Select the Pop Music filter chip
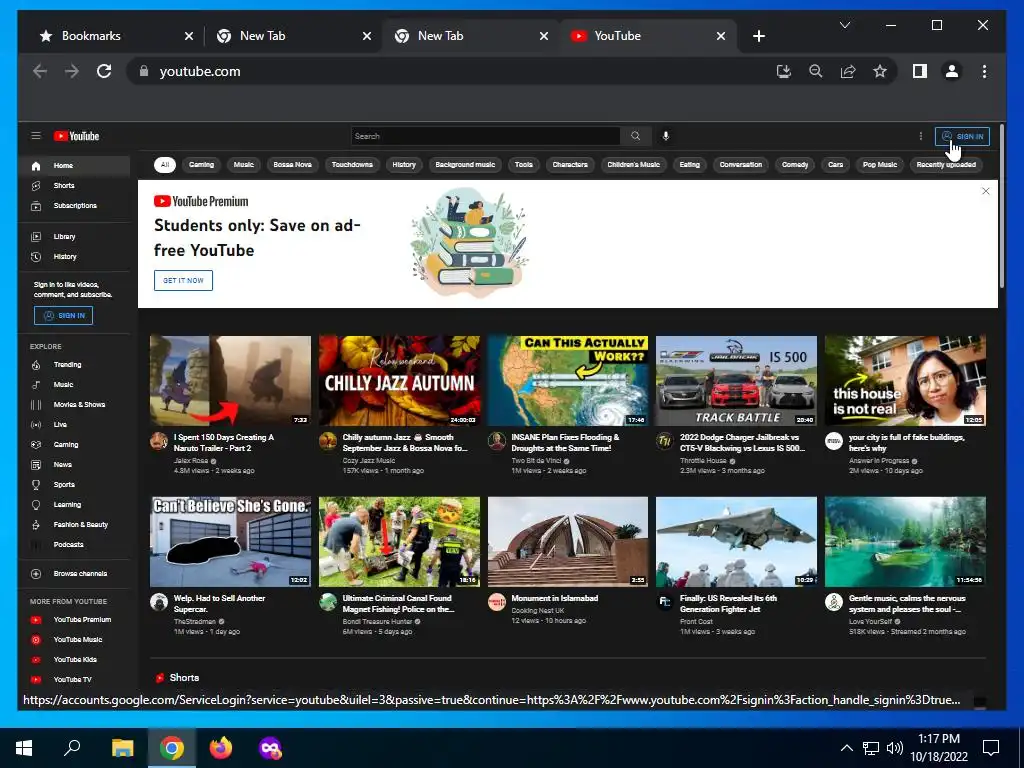This screenshot has height=768, width=1024. pos(880,165)
